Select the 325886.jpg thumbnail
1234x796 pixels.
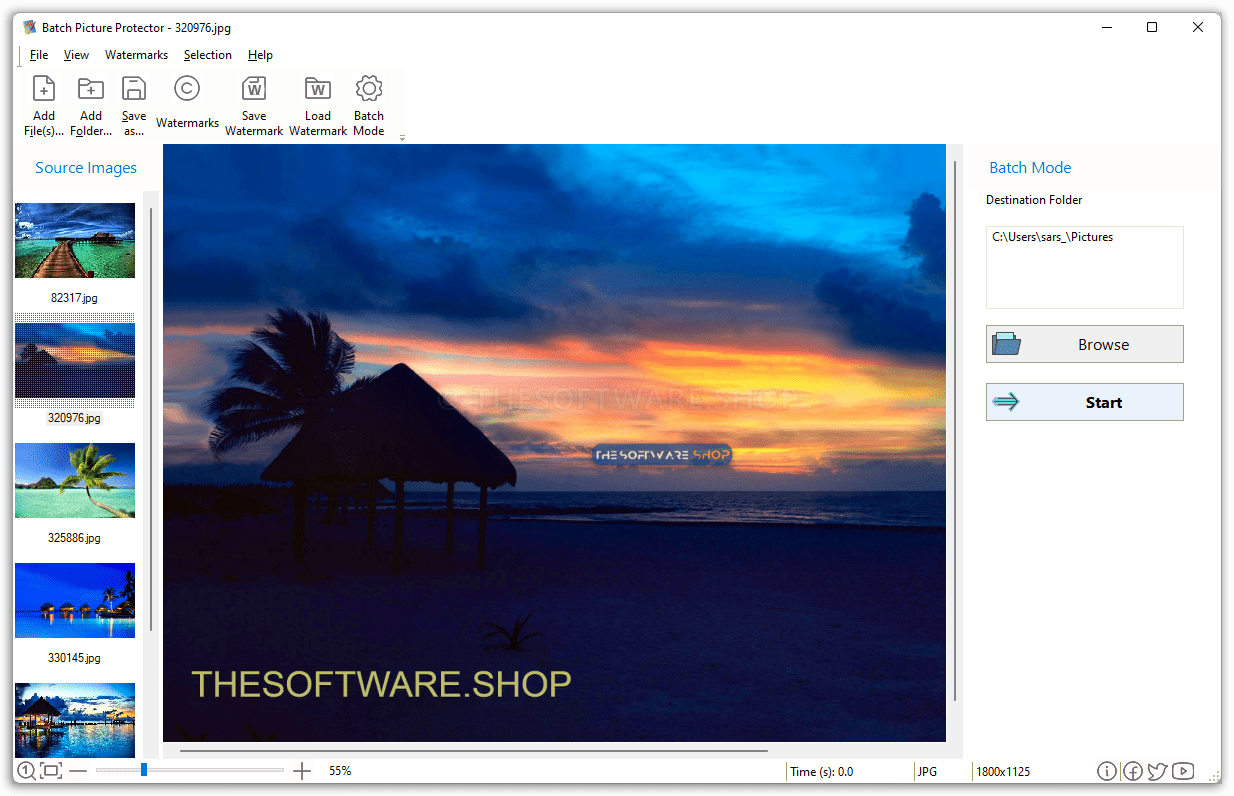pos(75,480)
